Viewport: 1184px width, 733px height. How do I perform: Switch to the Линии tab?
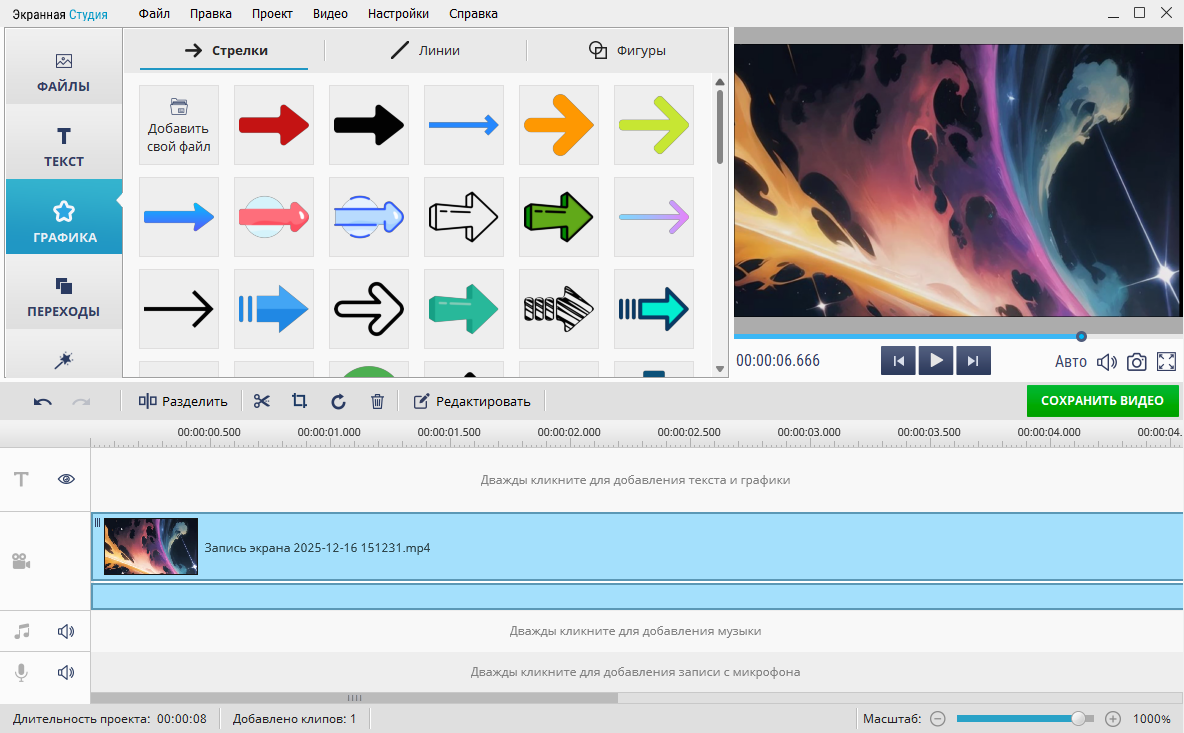[x=425, y=51]
